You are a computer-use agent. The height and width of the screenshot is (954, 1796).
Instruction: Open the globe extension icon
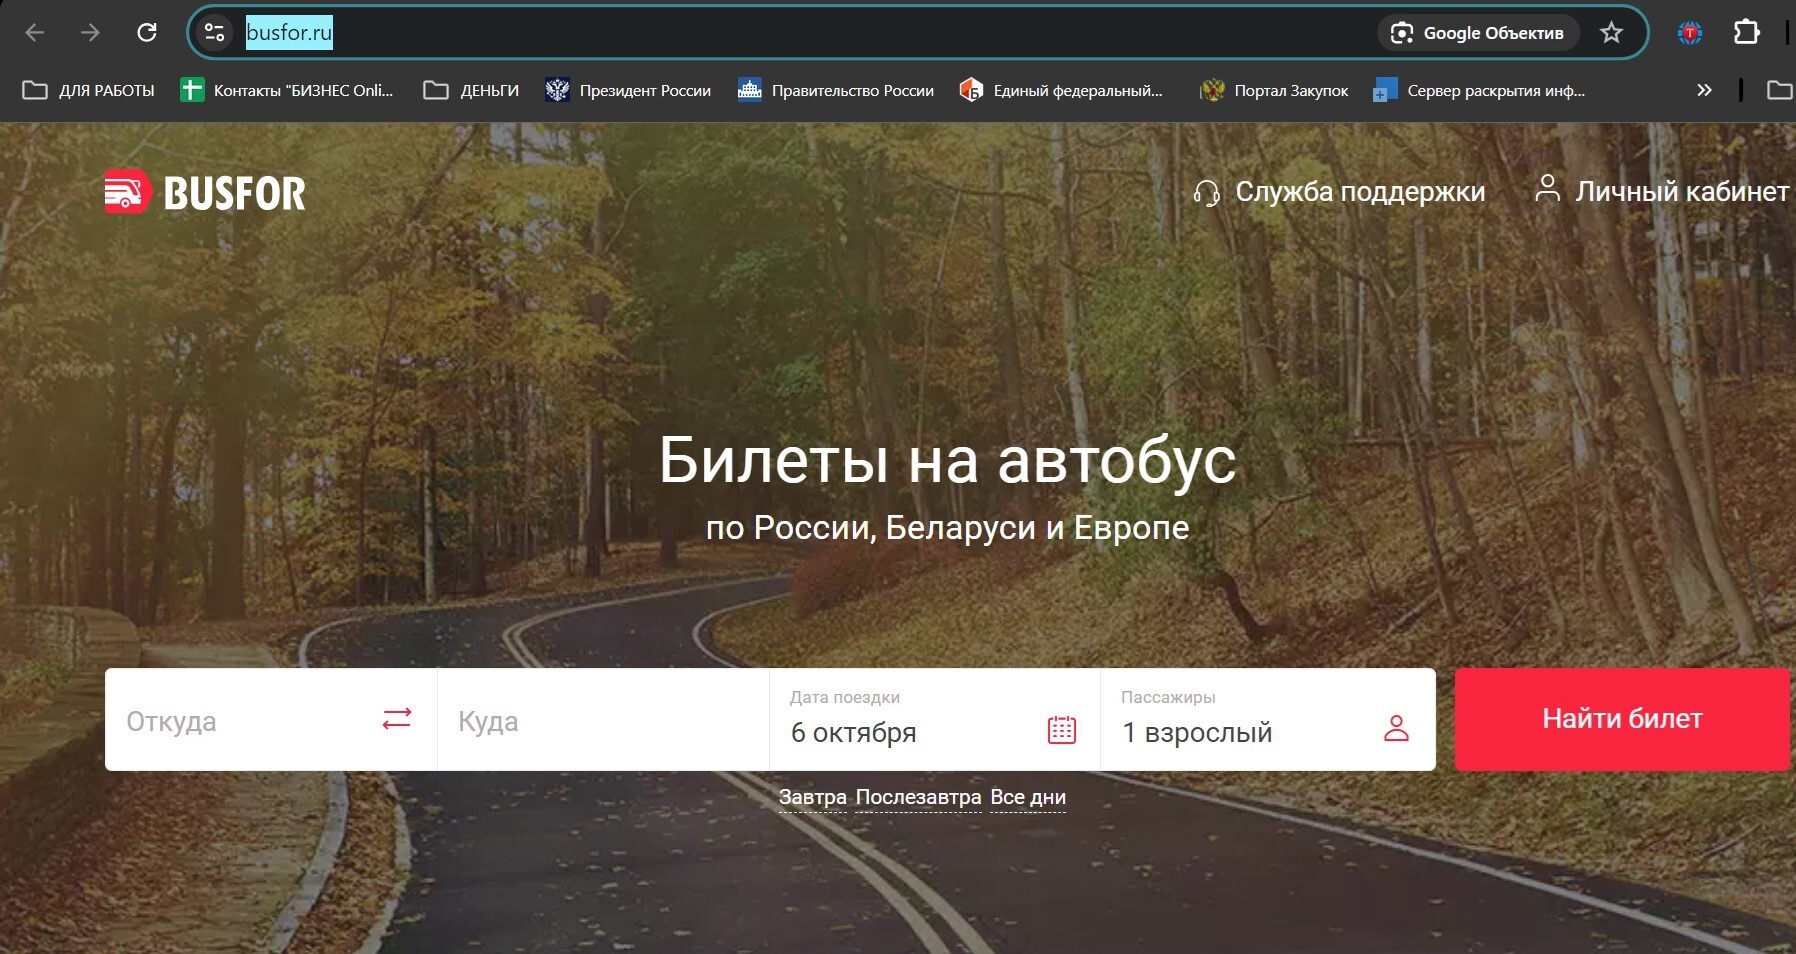coord(1690,33)
